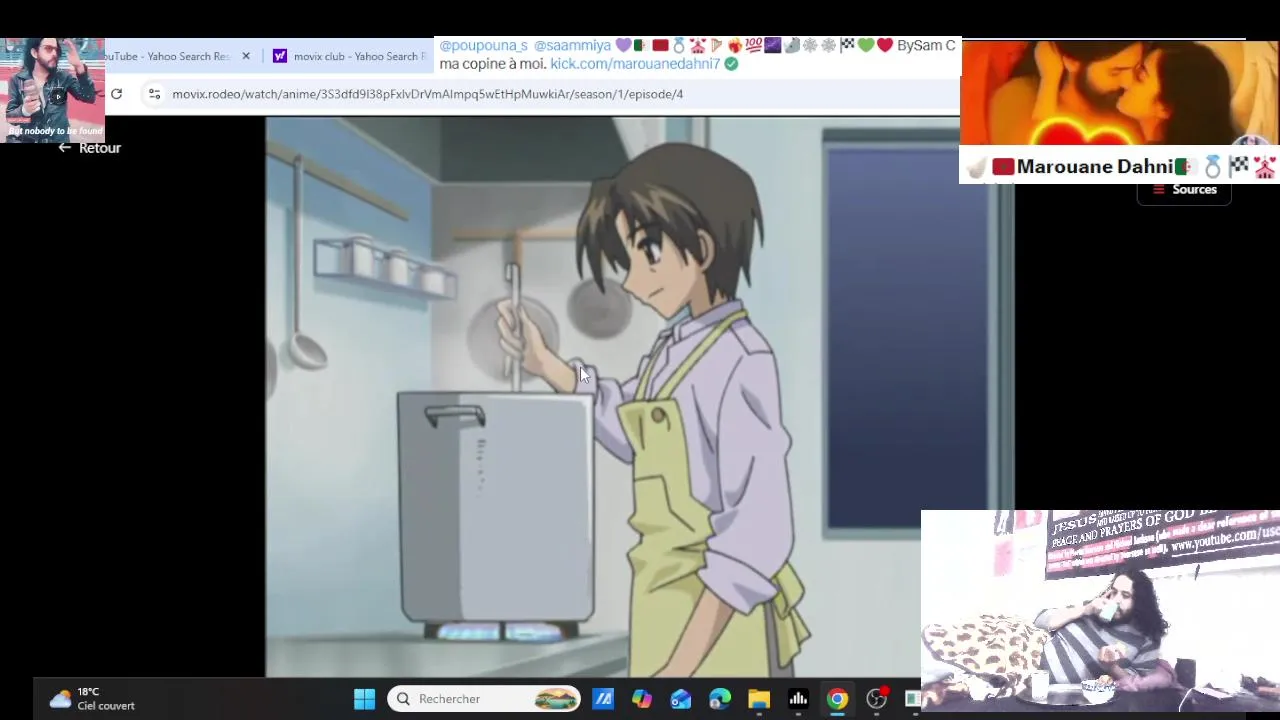Image resolution: width=1280 pixels, height=720 pixels.
Task: Reload the movix.rodeo page
Action: point(116,94)
